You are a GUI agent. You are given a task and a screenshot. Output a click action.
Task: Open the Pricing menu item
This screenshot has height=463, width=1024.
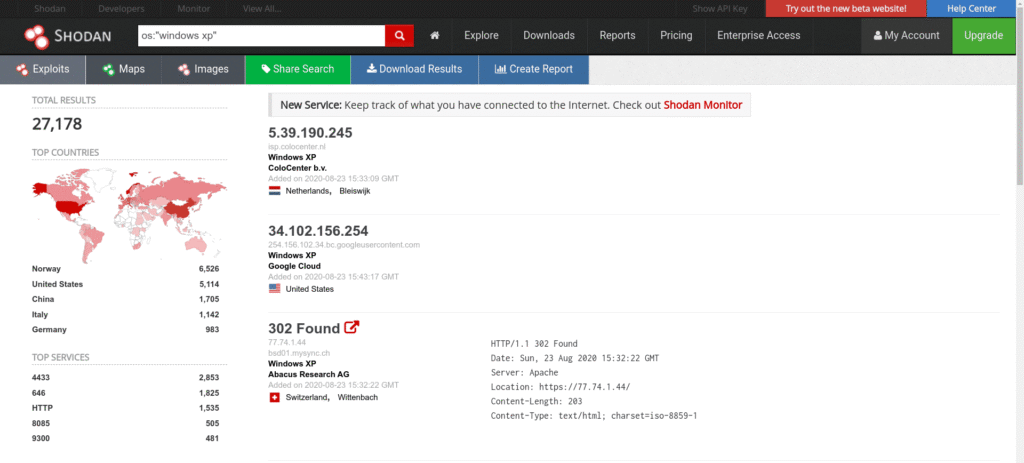(x=676, y=36)
